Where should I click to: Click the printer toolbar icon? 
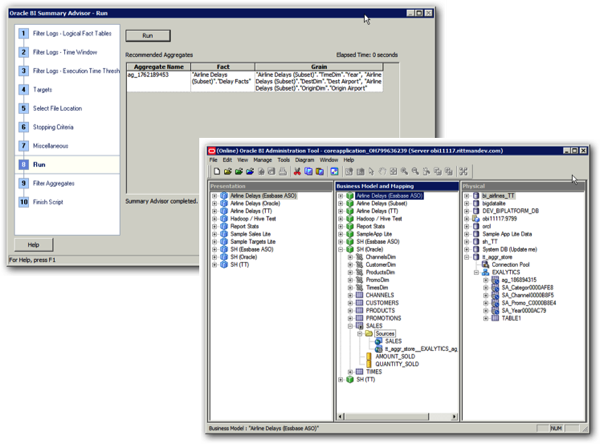(283, 171)
